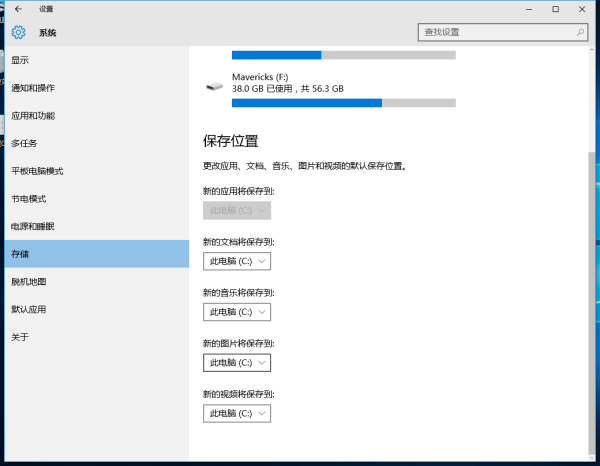Select 应用和功能 in the sidebar

[x=97, y=116]
